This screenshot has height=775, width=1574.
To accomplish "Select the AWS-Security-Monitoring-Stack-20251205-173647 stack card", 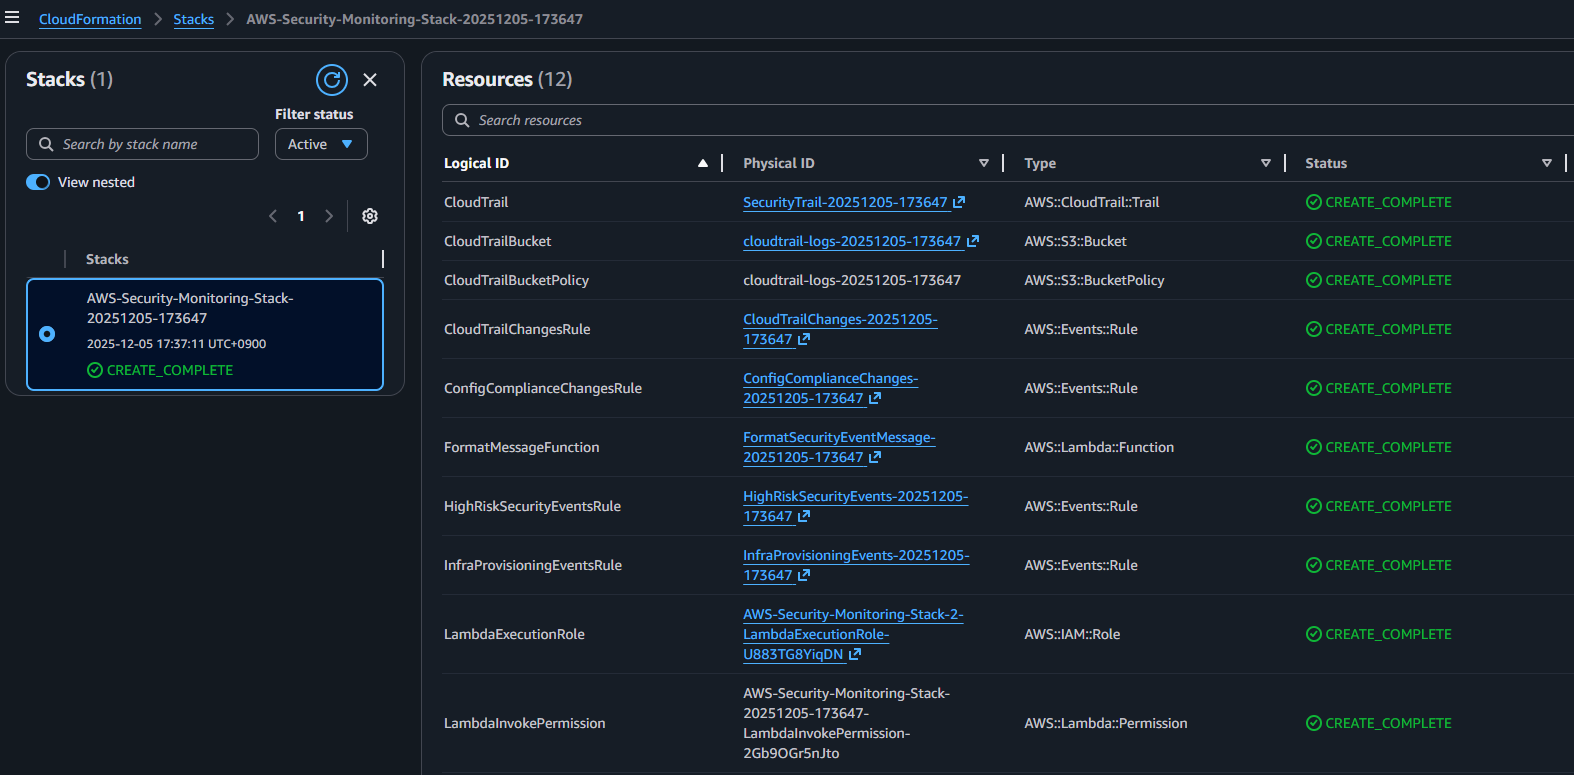I will pos(205,334).
